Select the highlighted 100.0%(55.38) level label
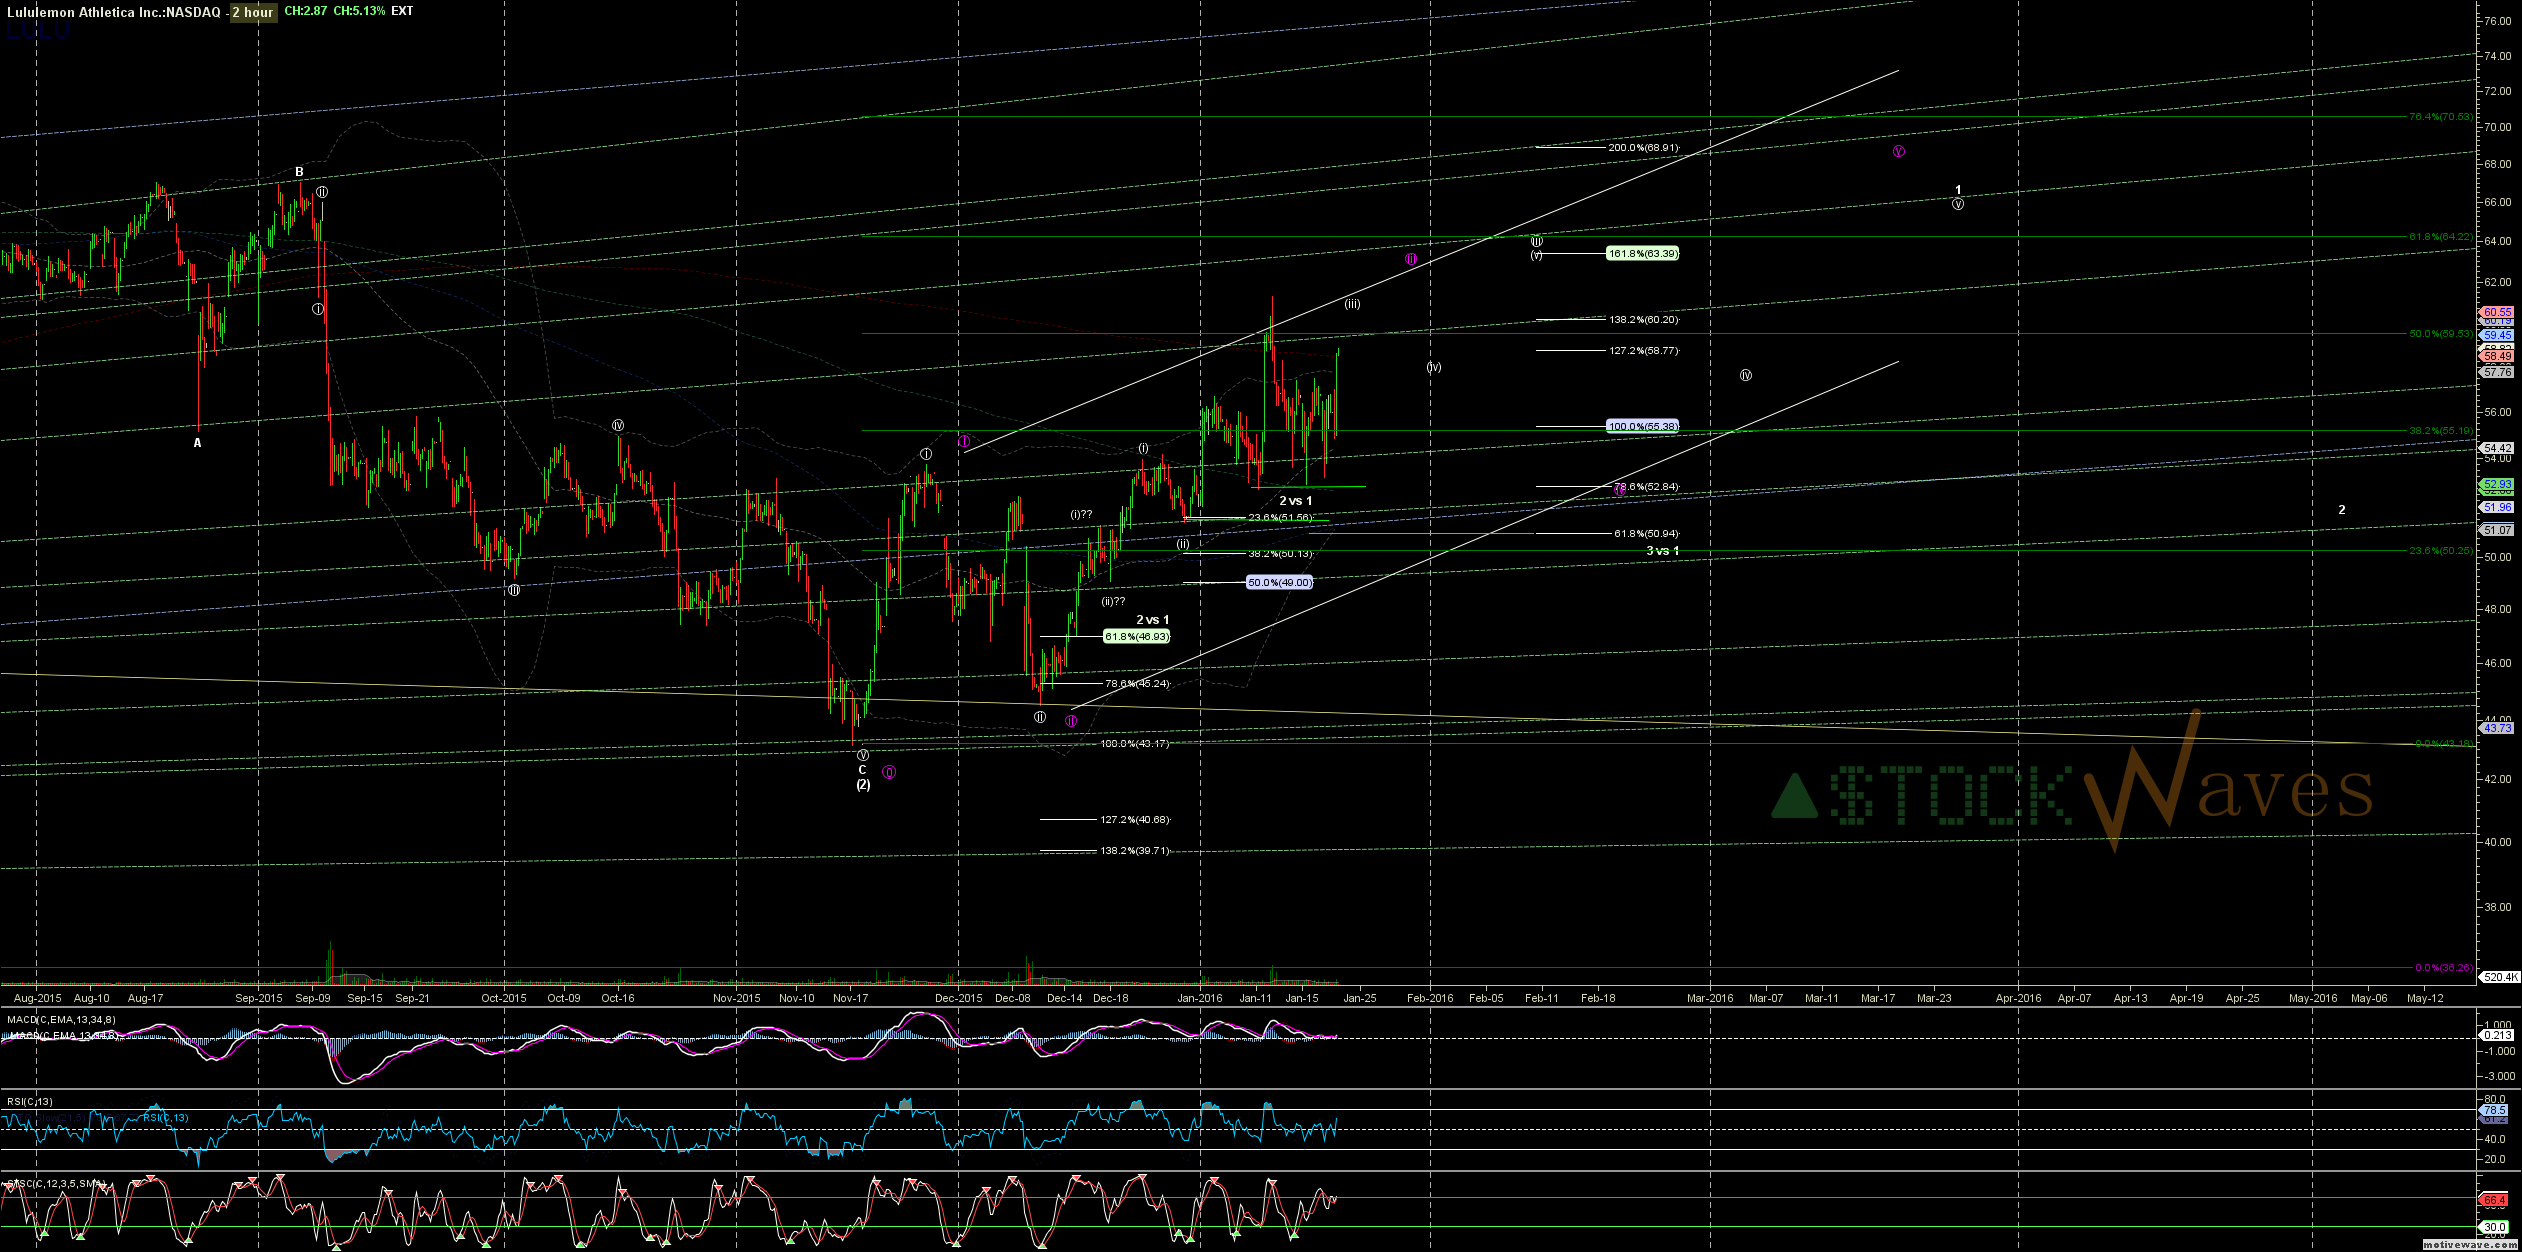This screenshot has width=2522, height=1252. point(1642,427)
